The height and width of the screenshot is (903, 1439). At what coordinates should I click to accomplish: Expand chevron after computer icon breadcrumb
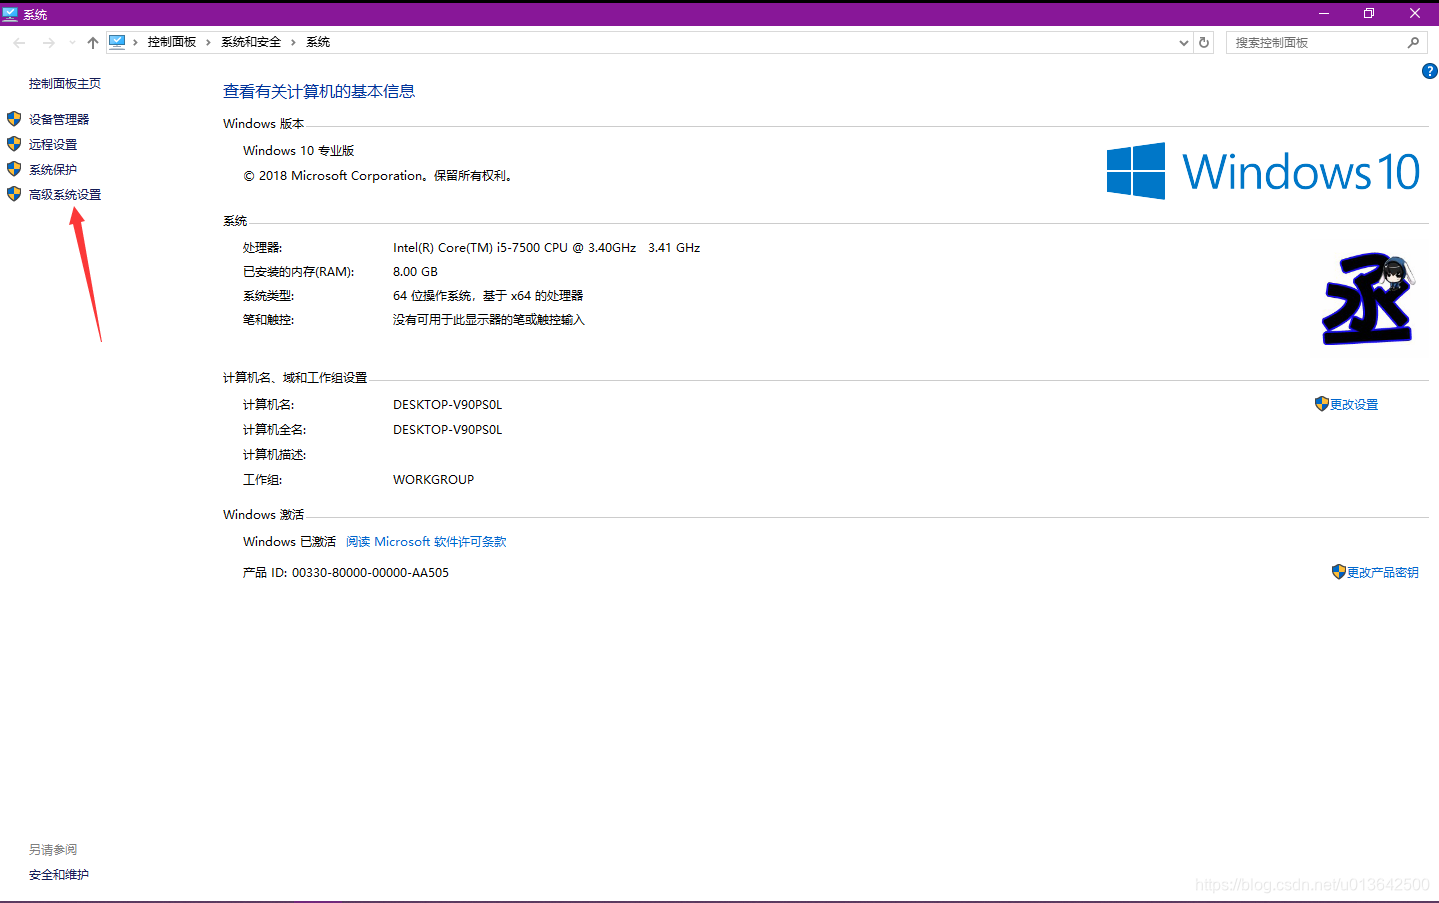(136, 42)
